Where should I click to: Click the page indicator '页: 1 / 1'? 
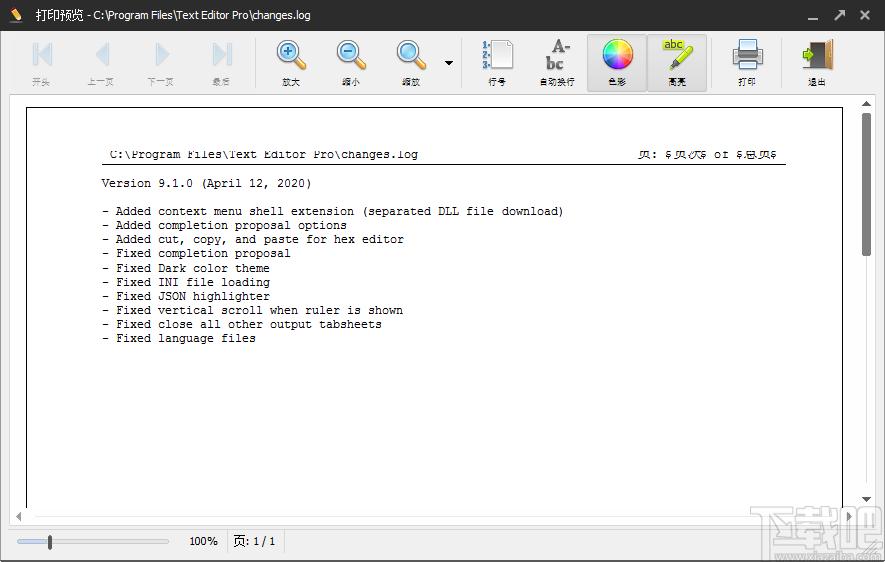tap(255, 542)
